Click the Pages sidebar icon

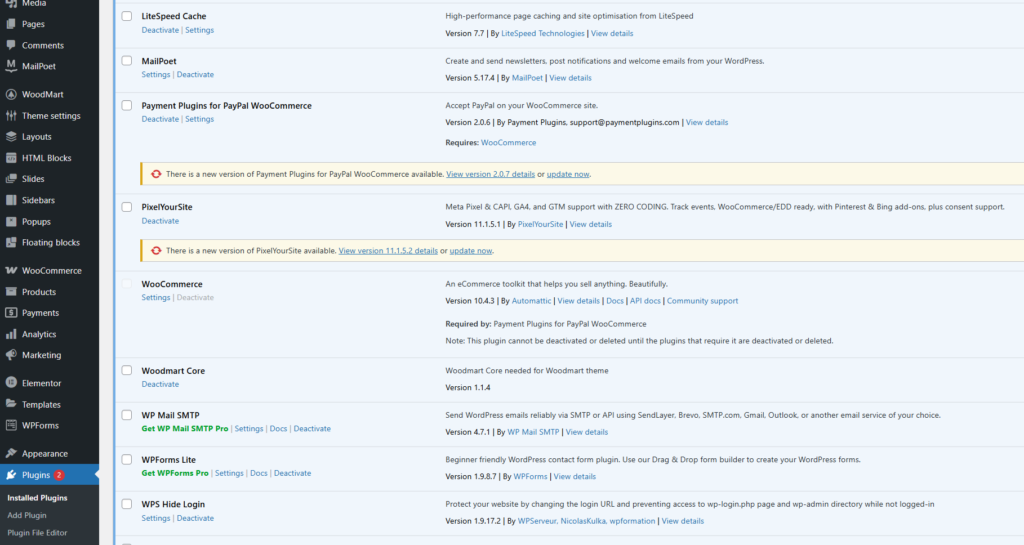click(x=11, y=24)
